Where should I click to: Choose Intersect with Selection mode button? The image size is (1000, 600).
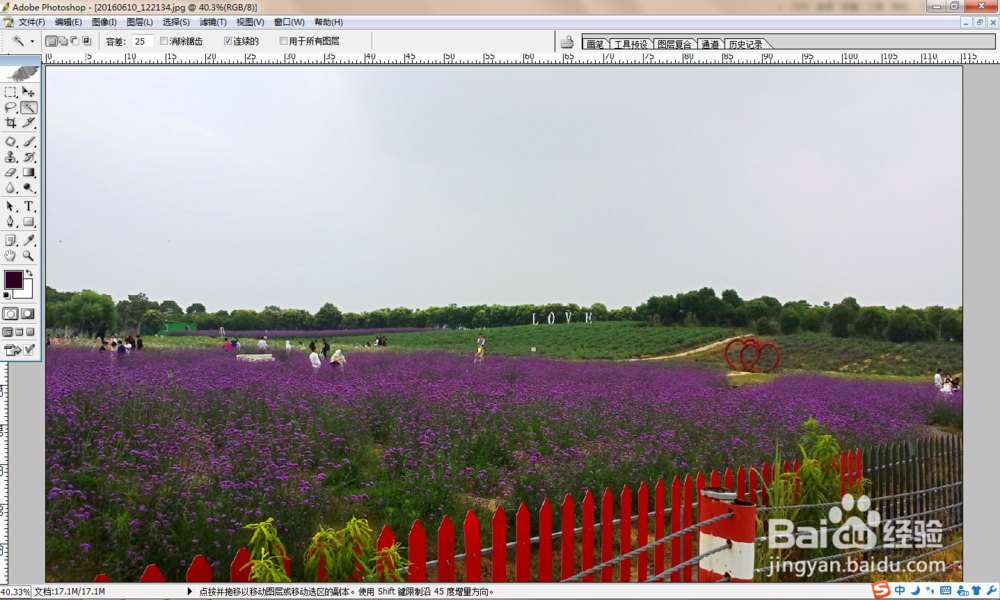[x=87, y=41]
